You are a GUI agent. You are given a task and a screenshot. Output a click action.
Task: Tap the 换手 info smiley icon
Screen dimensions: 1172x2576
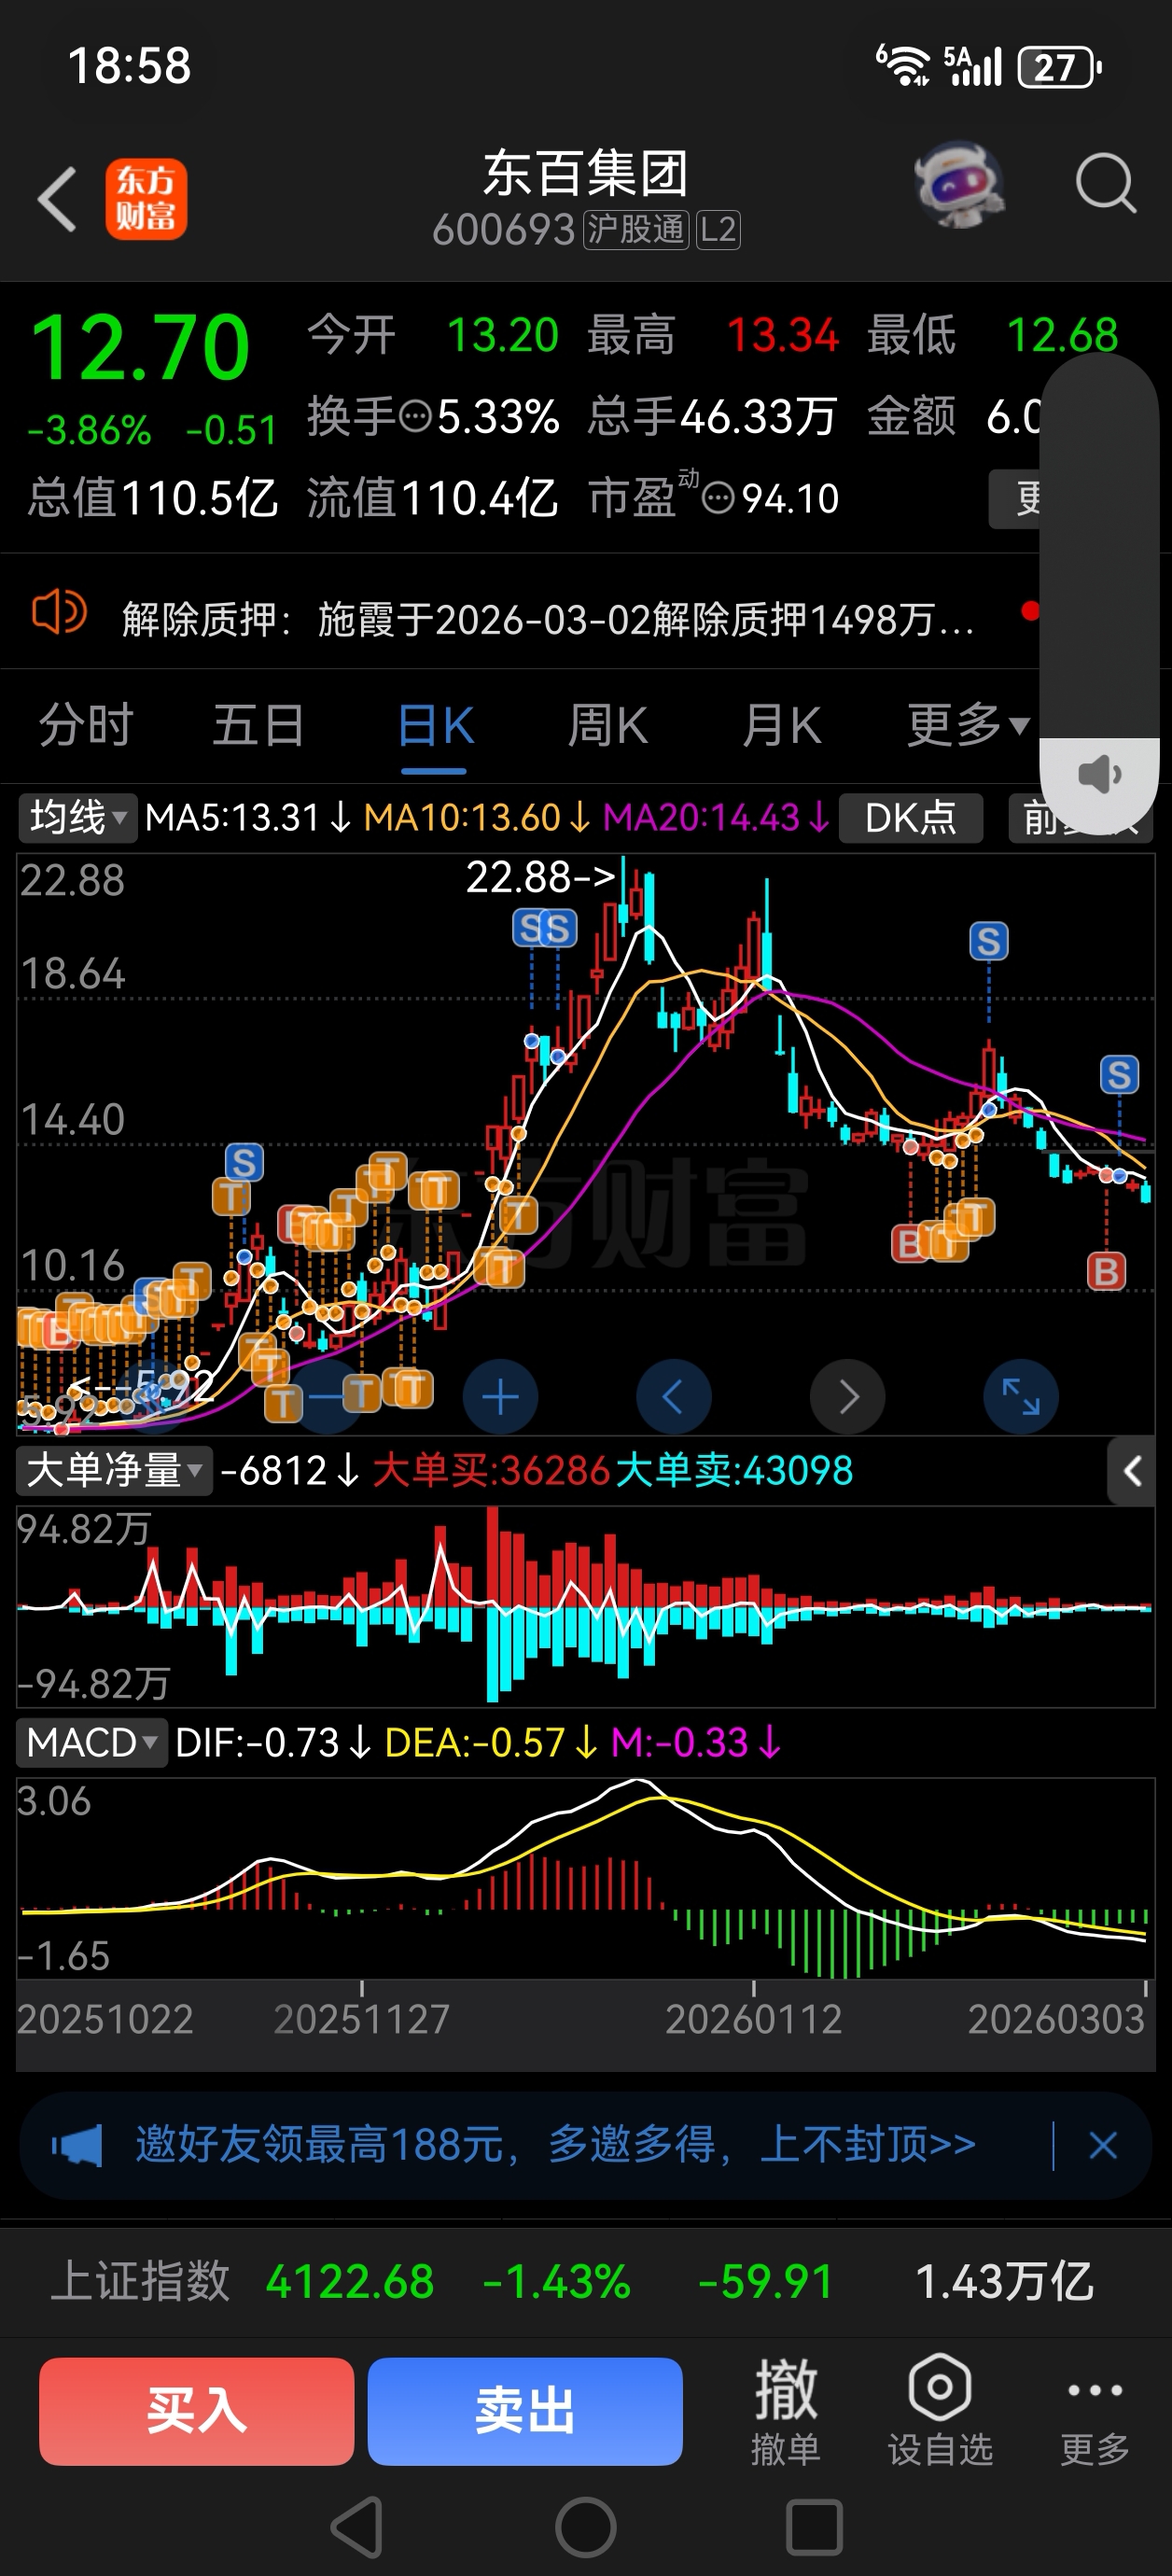[x=415, y=417]
